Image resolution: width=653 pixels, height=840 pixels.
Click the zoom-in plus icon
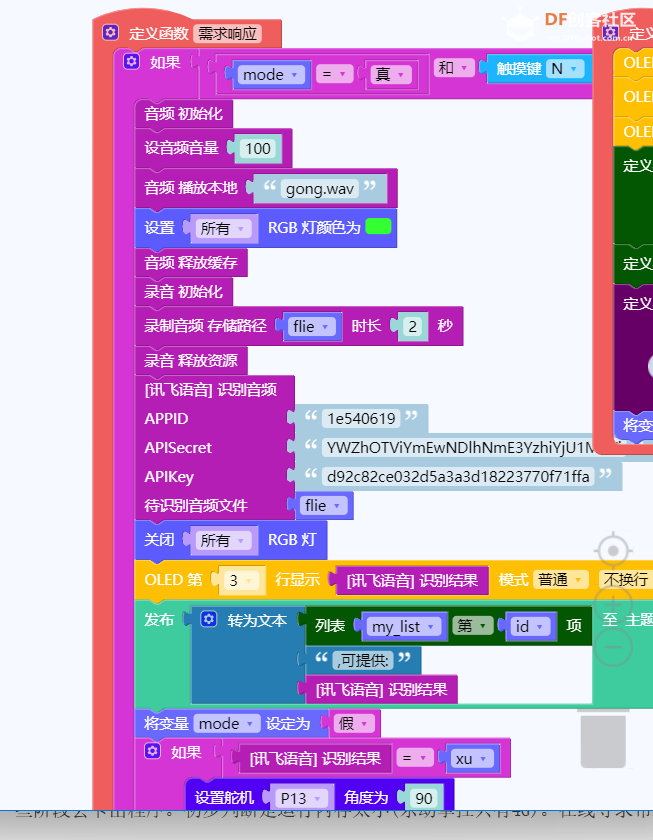coord(613,602)
